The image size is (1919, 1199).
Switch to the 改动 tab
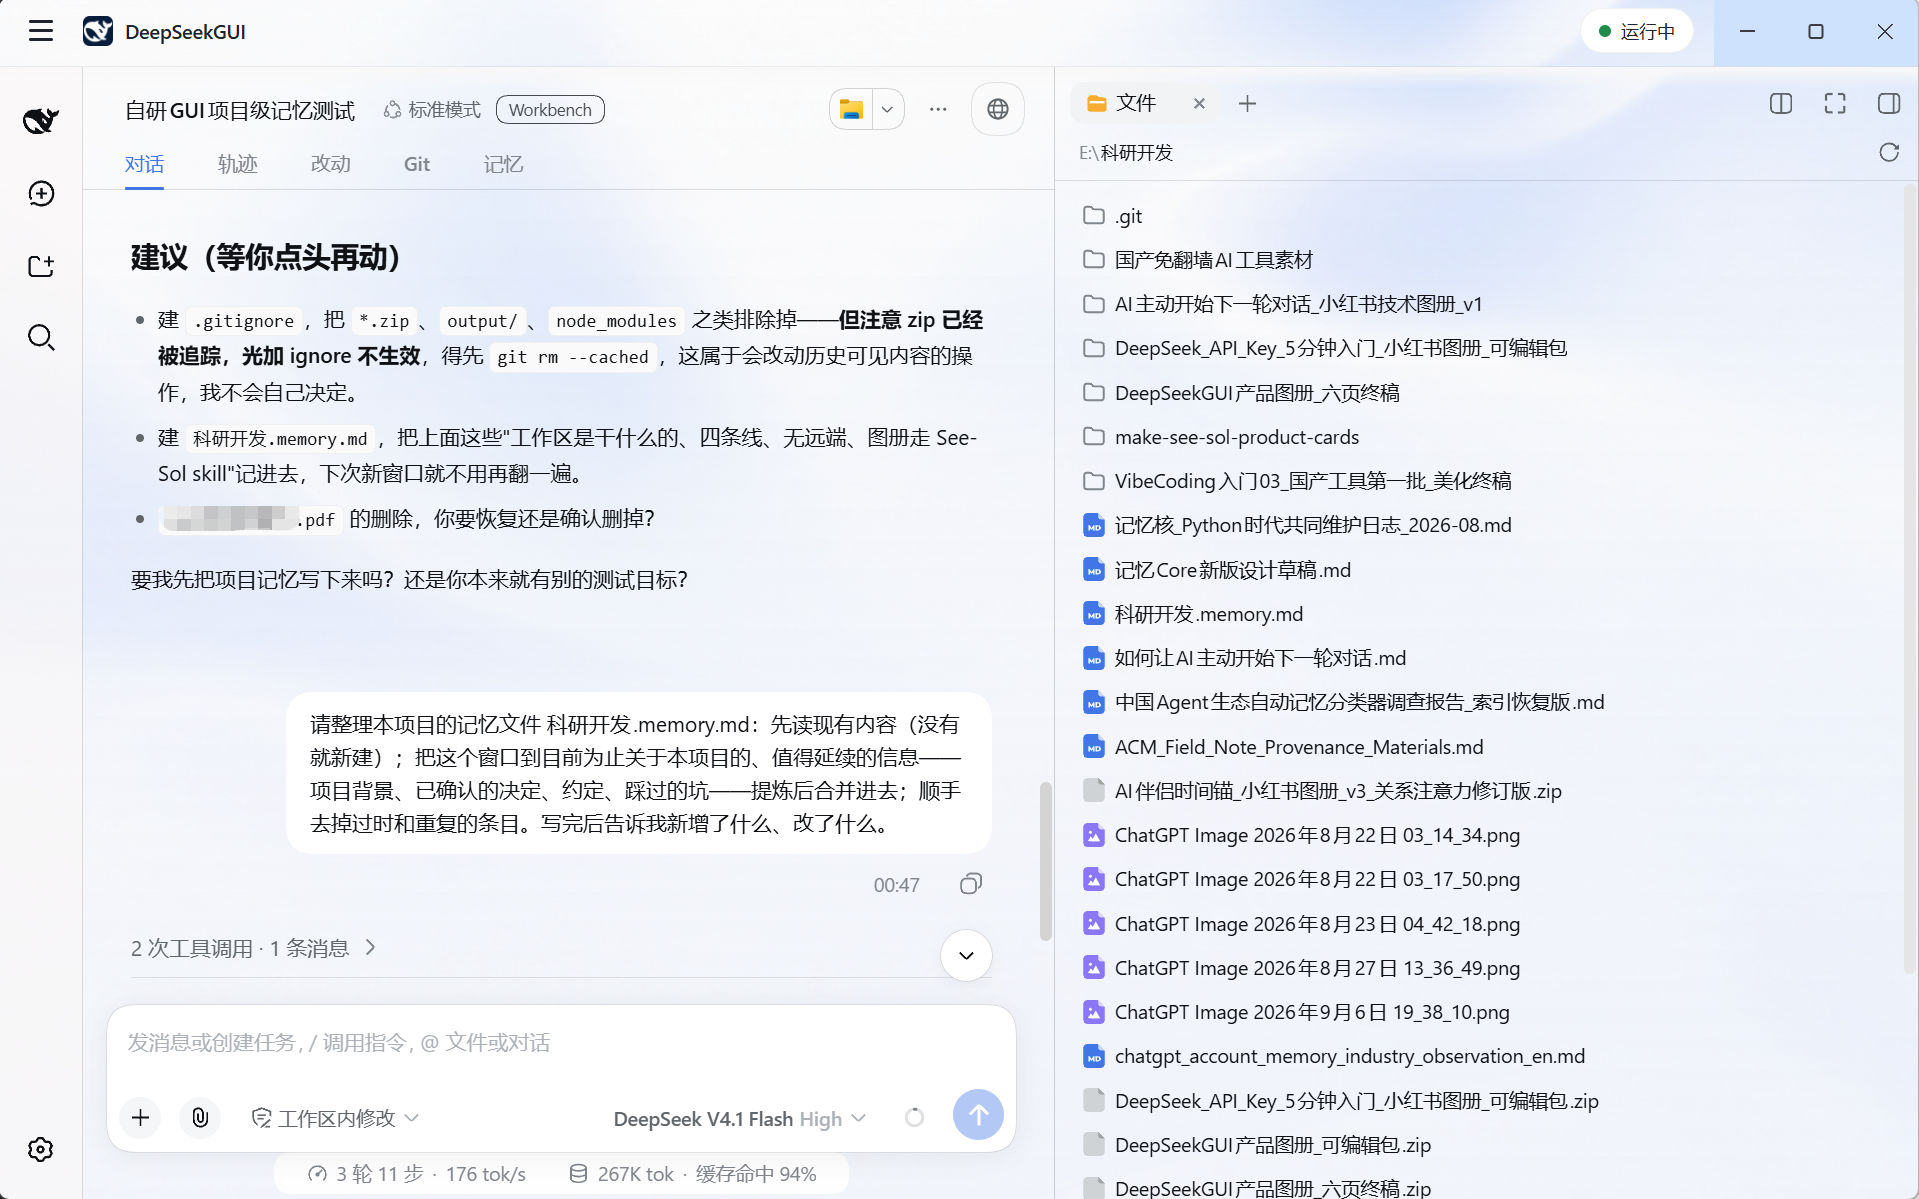tap(331, 164)
